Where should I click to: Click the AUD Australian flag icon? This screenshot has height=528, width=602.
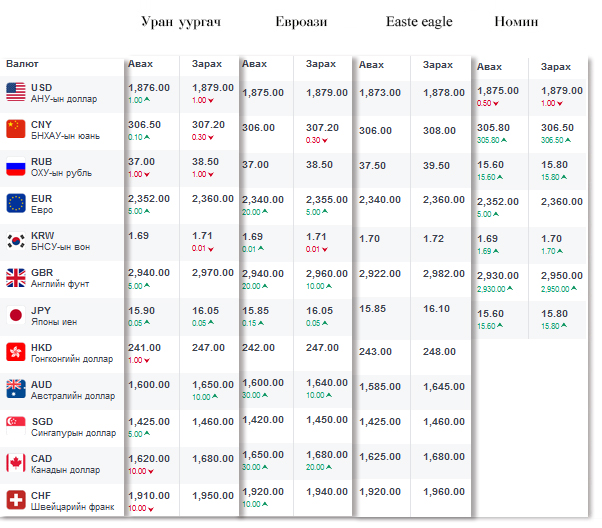click(x=15, y=389)
